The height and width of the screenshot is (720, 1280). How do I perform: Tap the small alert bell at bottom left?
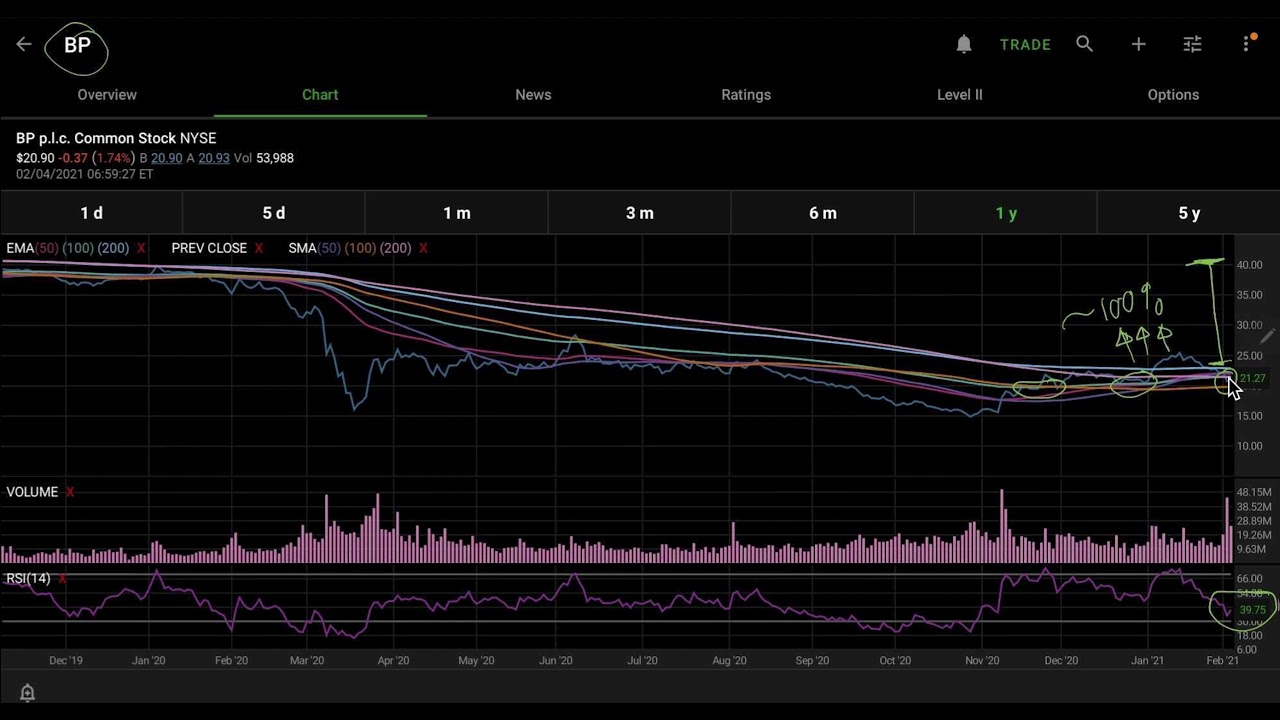[x=27, y=693]
